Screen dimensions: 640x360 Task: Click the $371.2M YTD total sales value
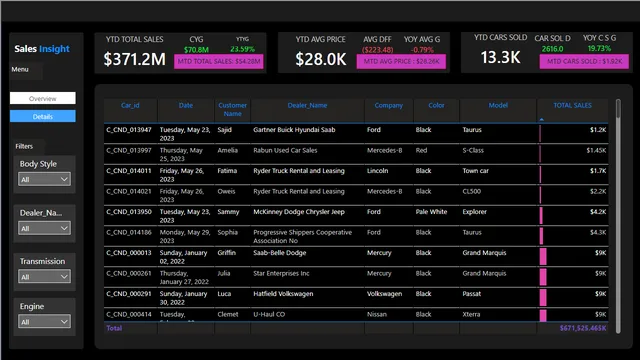pos(134,59)
